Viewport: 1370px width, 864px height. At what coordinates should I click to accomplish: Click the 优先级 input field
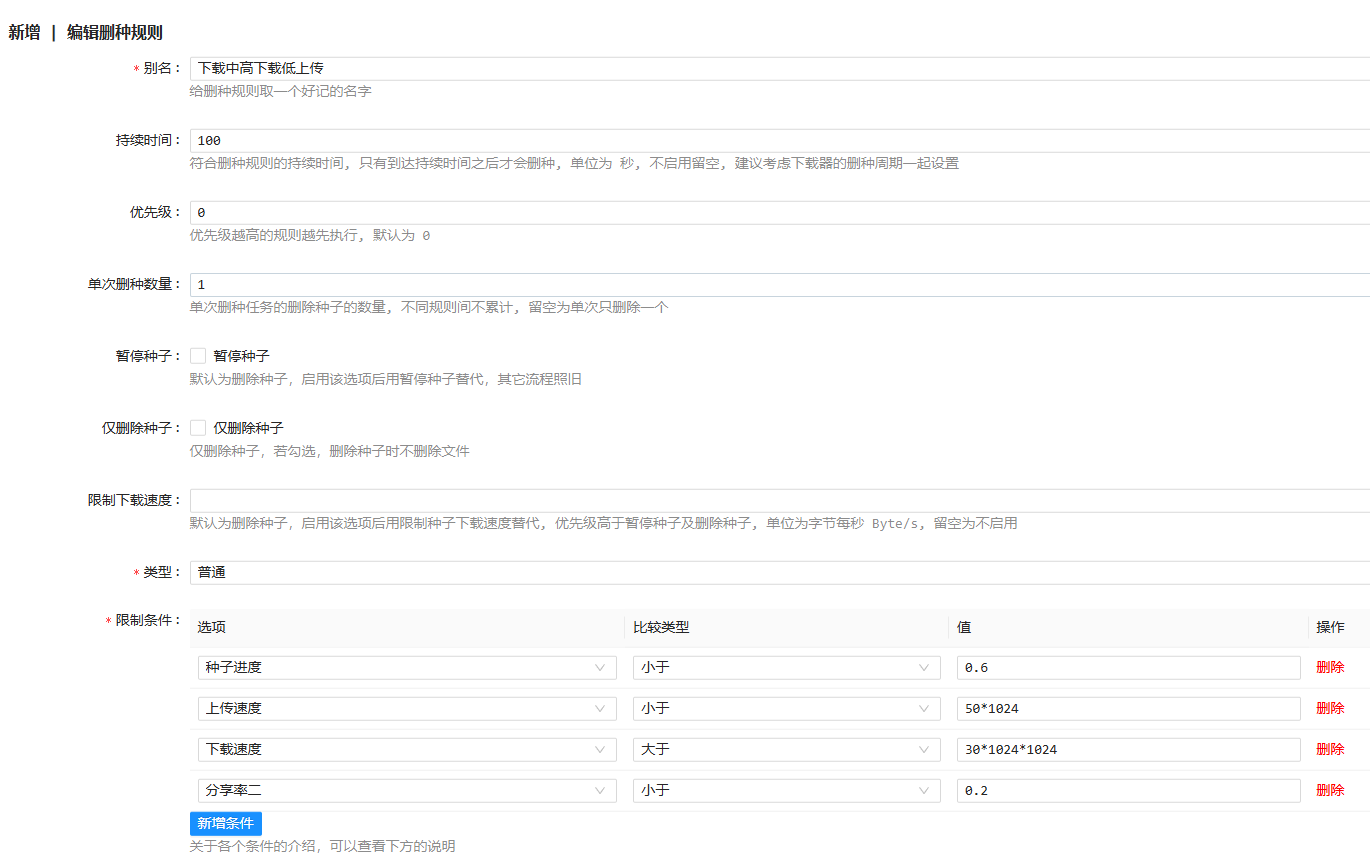(x=780, y=213)
